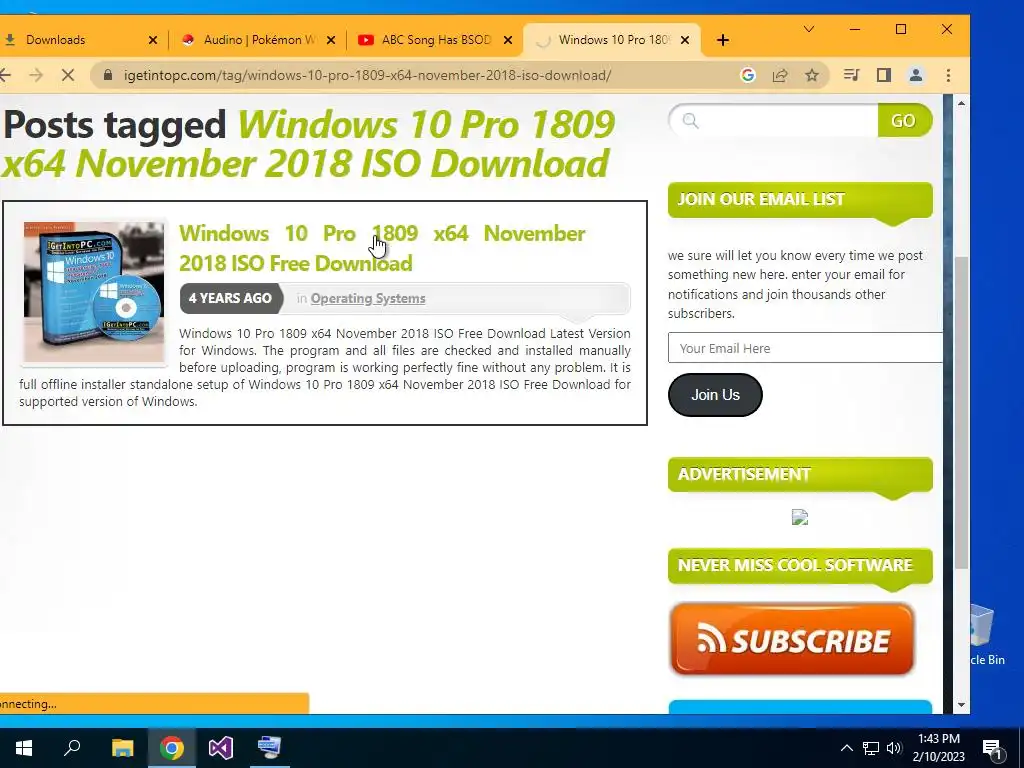View site info via the lock icon
1024x768 pixels.
108,75
